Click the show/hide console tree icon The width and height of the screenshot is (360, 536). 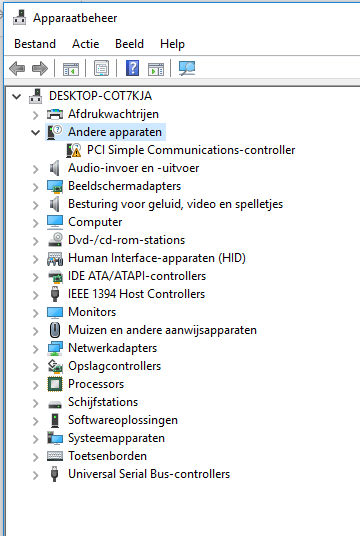pyautogui.click(x=71, y=68)
